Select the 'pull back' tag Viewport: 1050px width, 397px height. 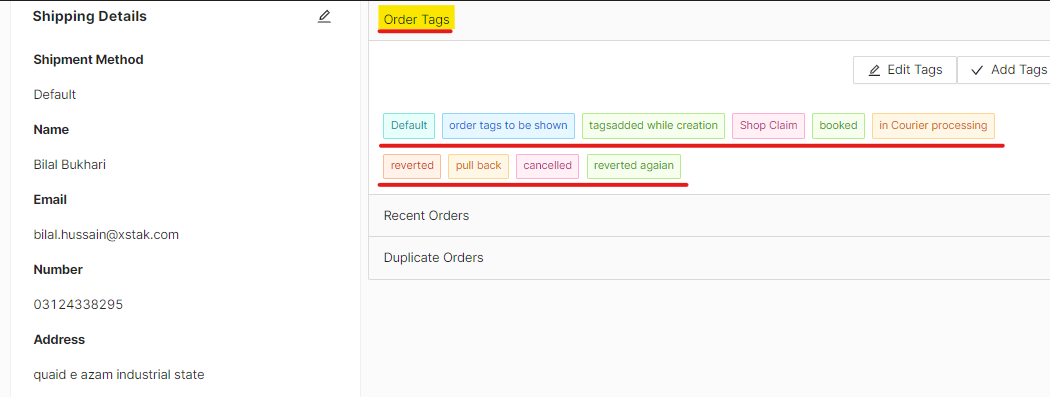click(479, 166)
